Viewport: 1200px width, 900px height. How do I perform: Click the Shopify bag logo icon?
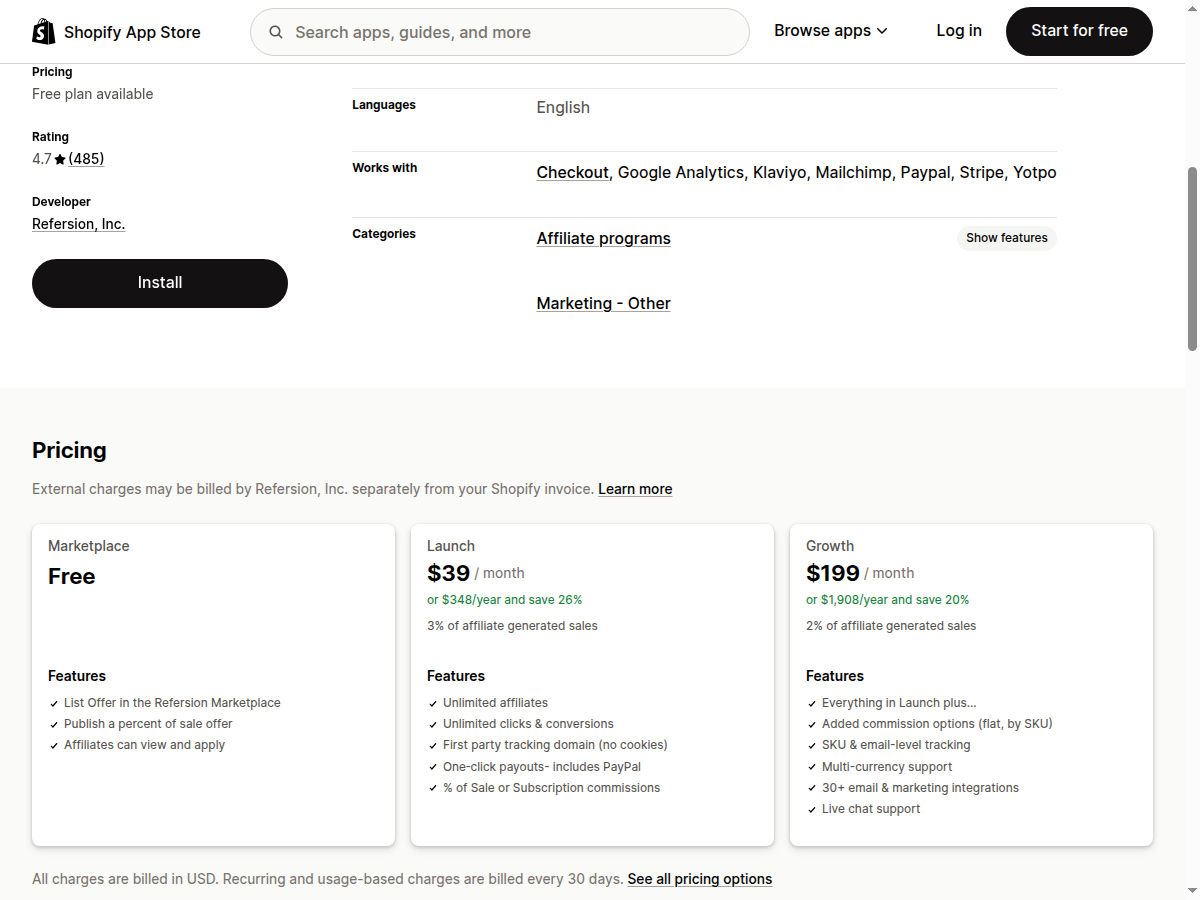pyautogui.click(x=44, y=32)
